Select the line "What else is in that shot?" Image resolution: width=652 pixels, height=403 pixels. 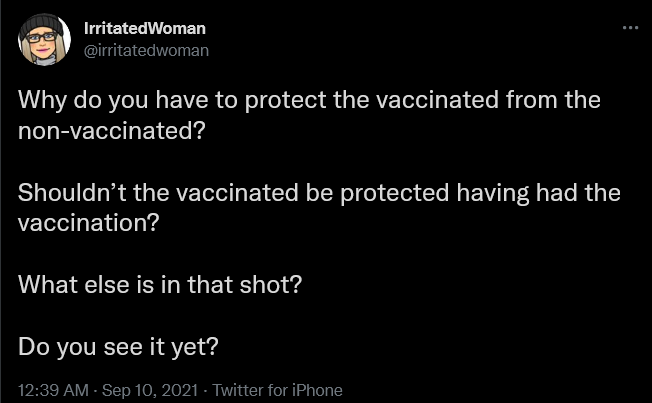160,284
